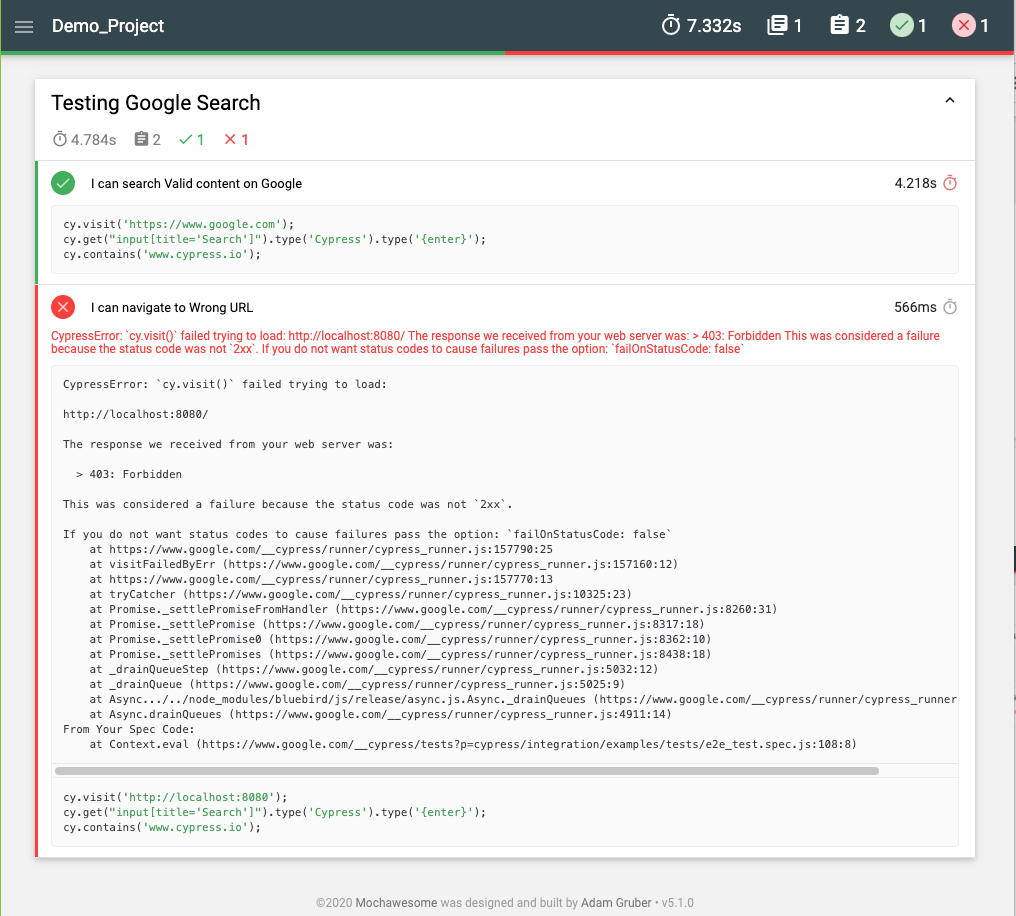
Task: Click the suite tests clipboard icon
Action: click(x=141, y=139)
